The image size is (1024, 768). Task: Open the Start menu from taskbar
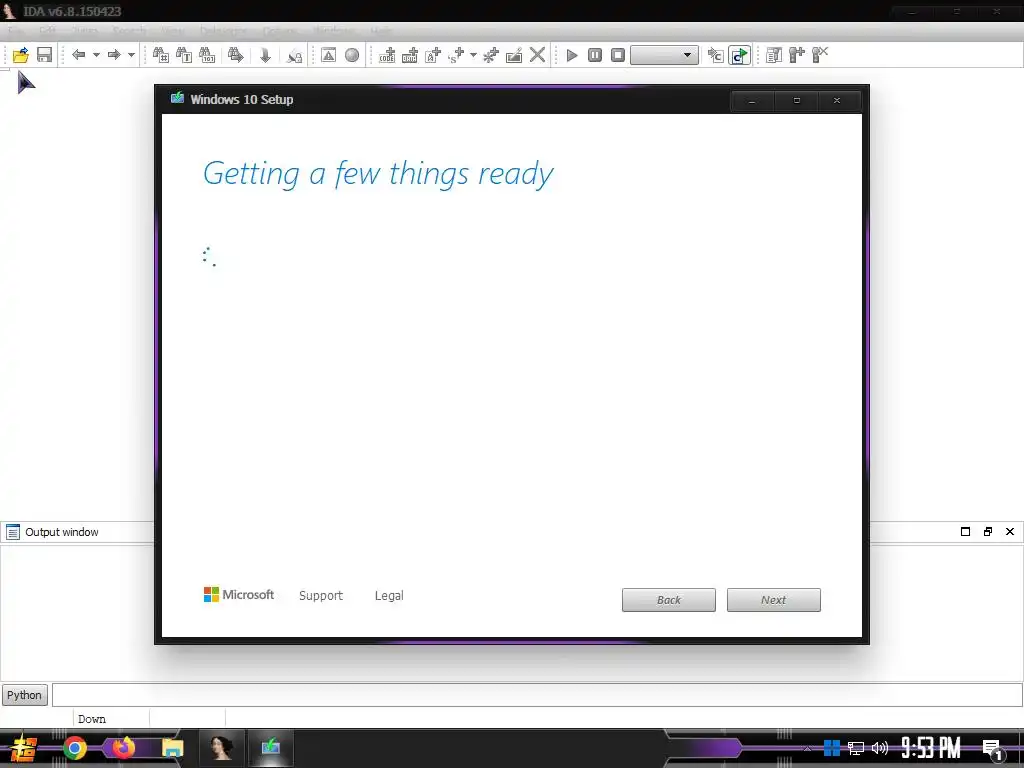coord(24,748)
